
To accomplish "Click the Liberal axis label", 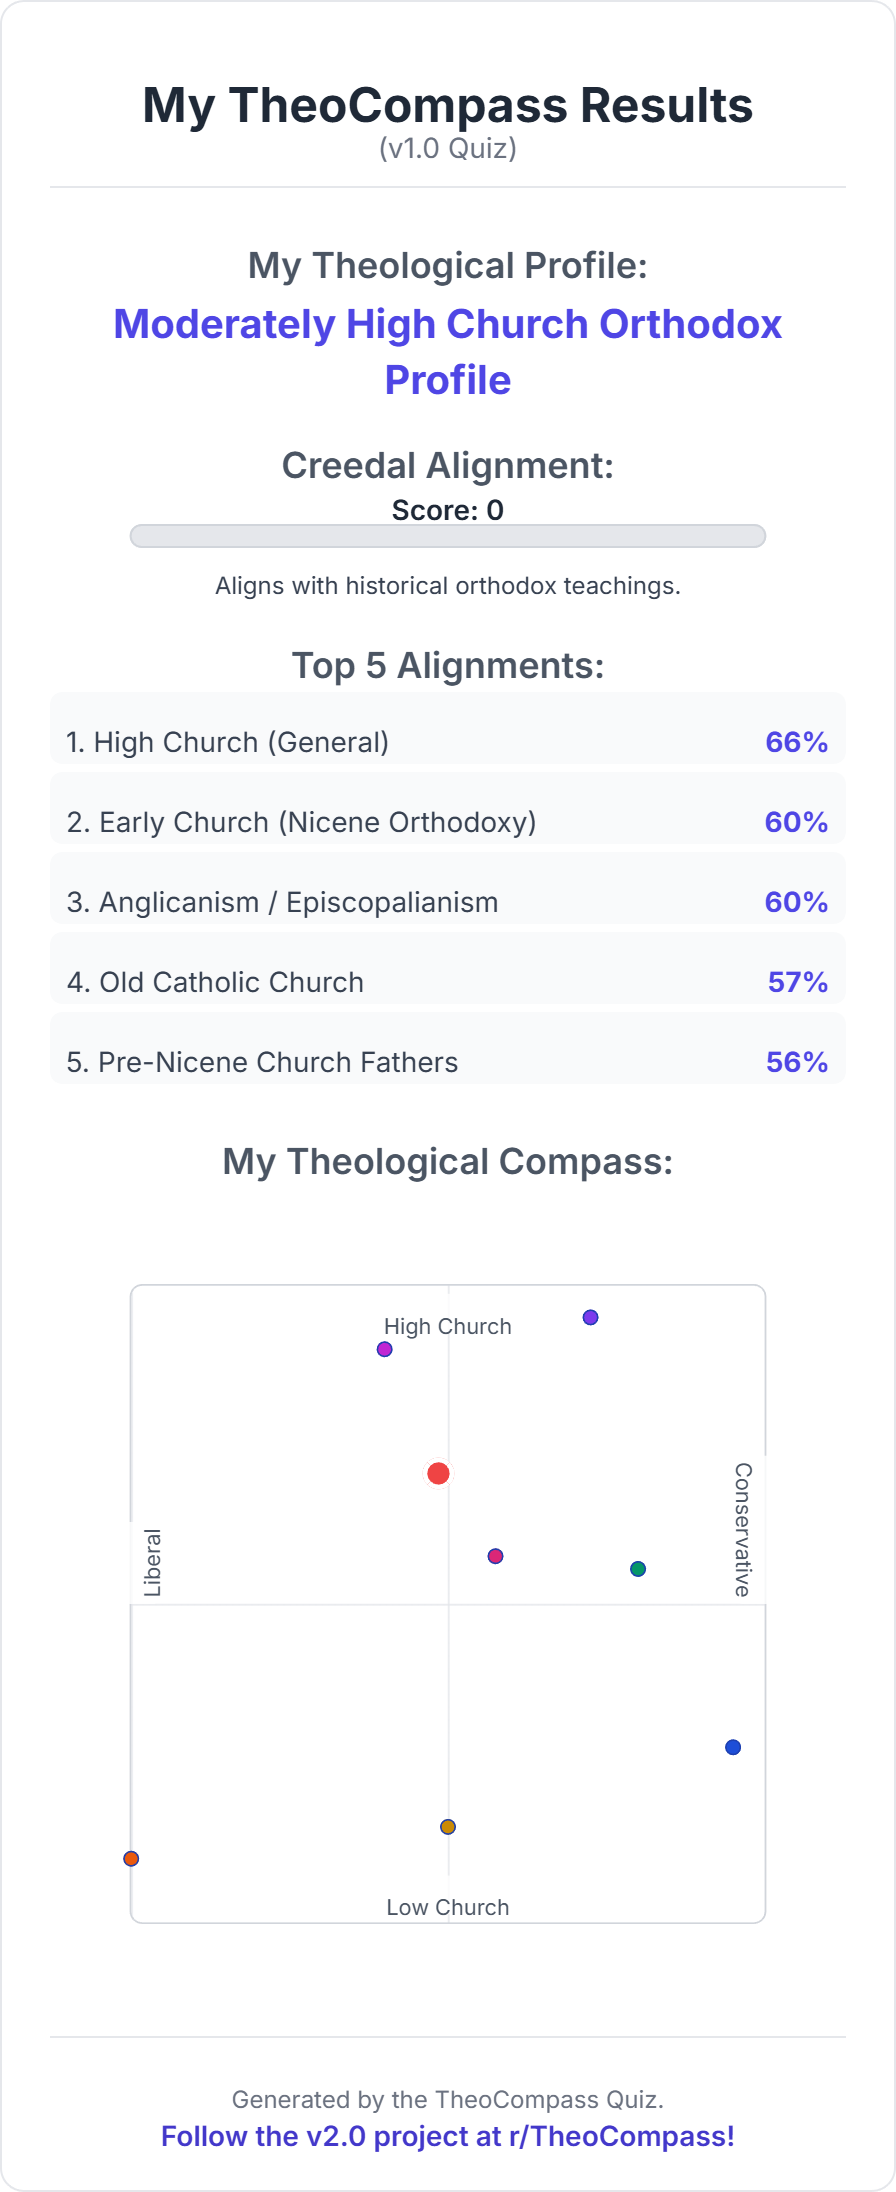I will tap(153, 1562).
